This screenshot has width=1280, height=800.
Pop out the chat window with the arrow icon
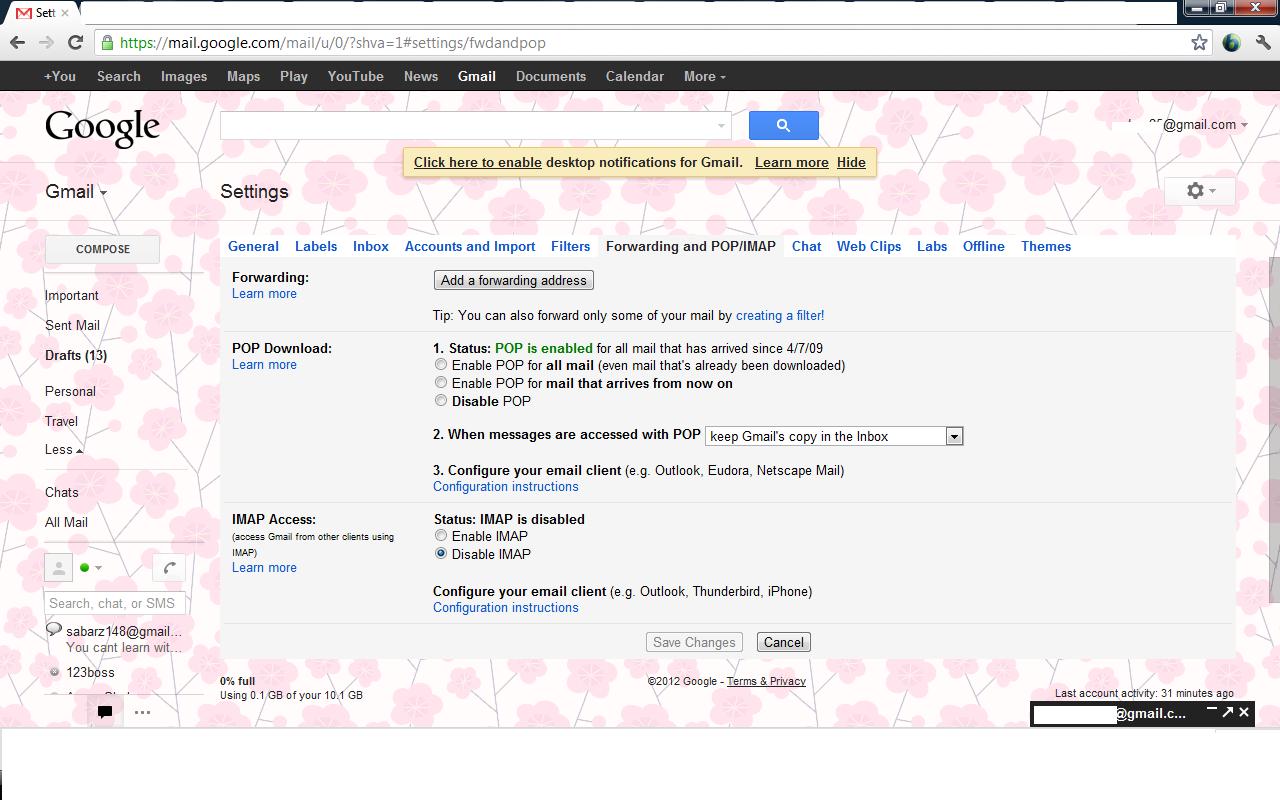coord(1227,712)
